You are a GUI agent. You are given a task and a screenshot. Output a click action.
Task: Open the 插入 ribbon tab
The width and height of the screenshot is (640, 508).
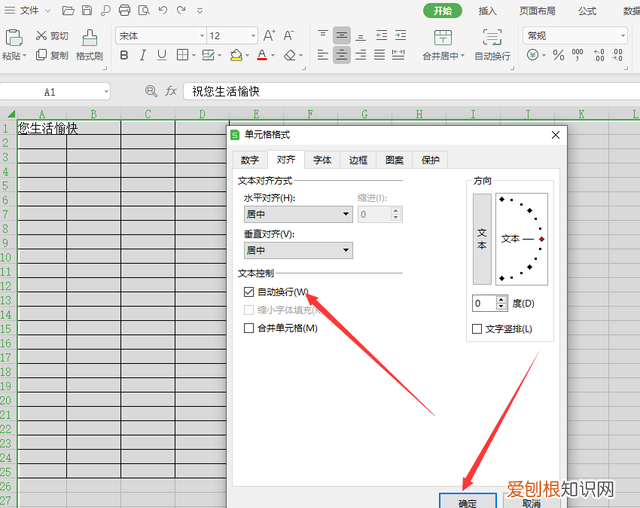[x=487, y=11]
